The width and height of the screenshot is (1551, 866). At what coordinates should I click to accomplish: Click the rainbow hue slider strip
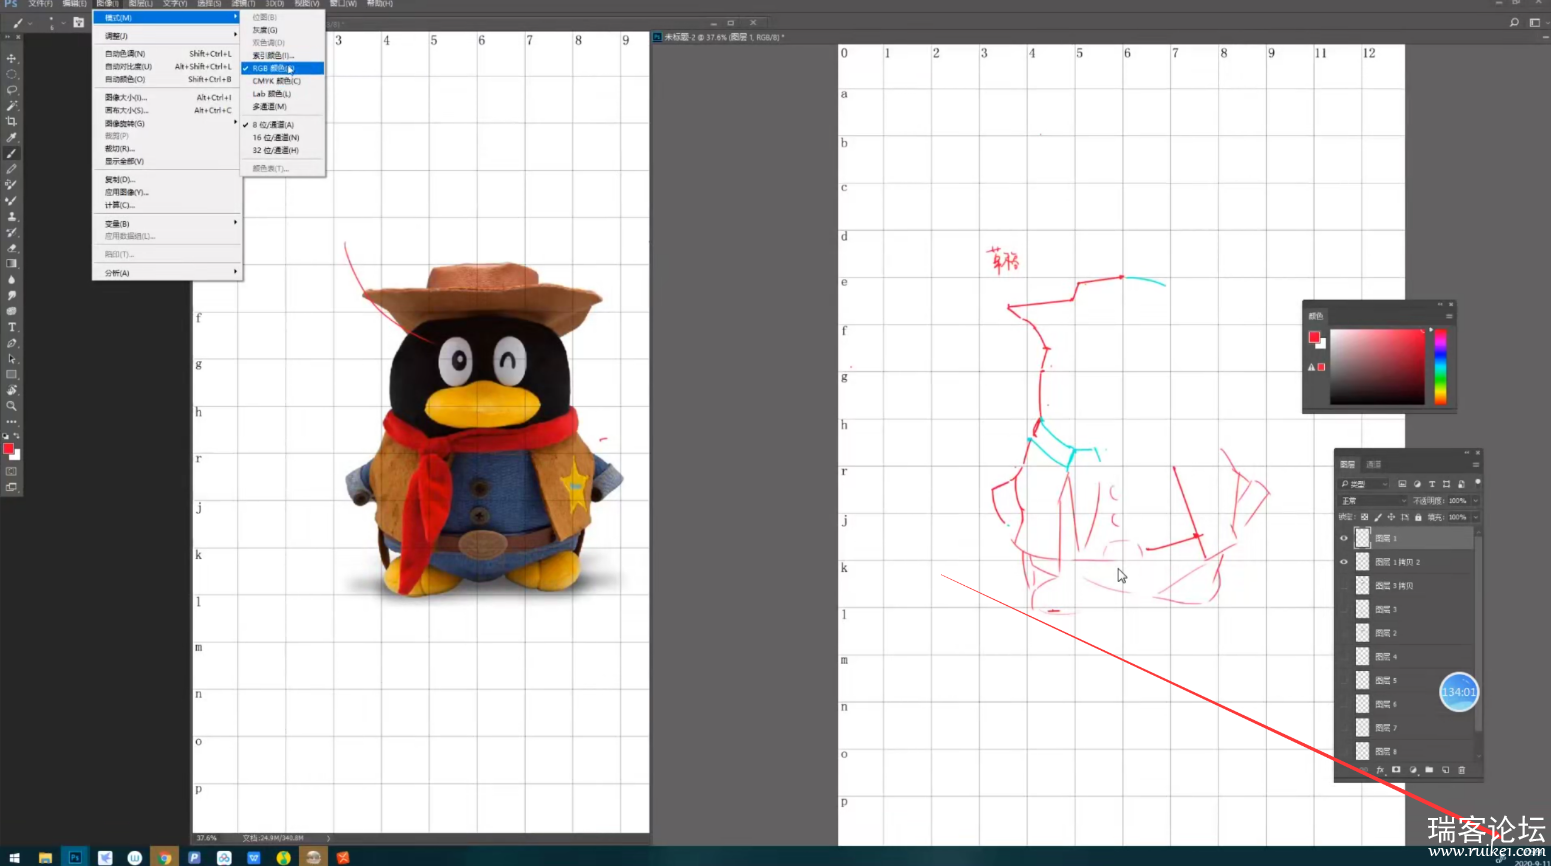[x=1440, y=366]
